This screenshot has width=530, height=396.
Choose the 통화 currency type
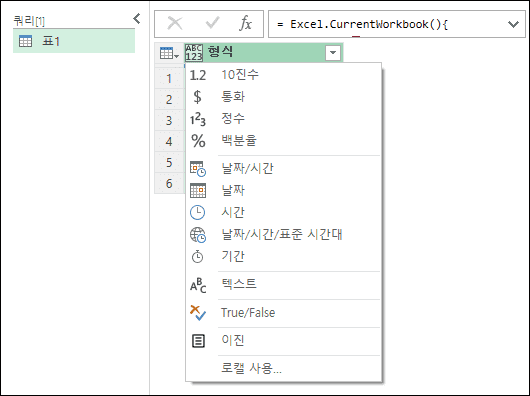[283, 97]
